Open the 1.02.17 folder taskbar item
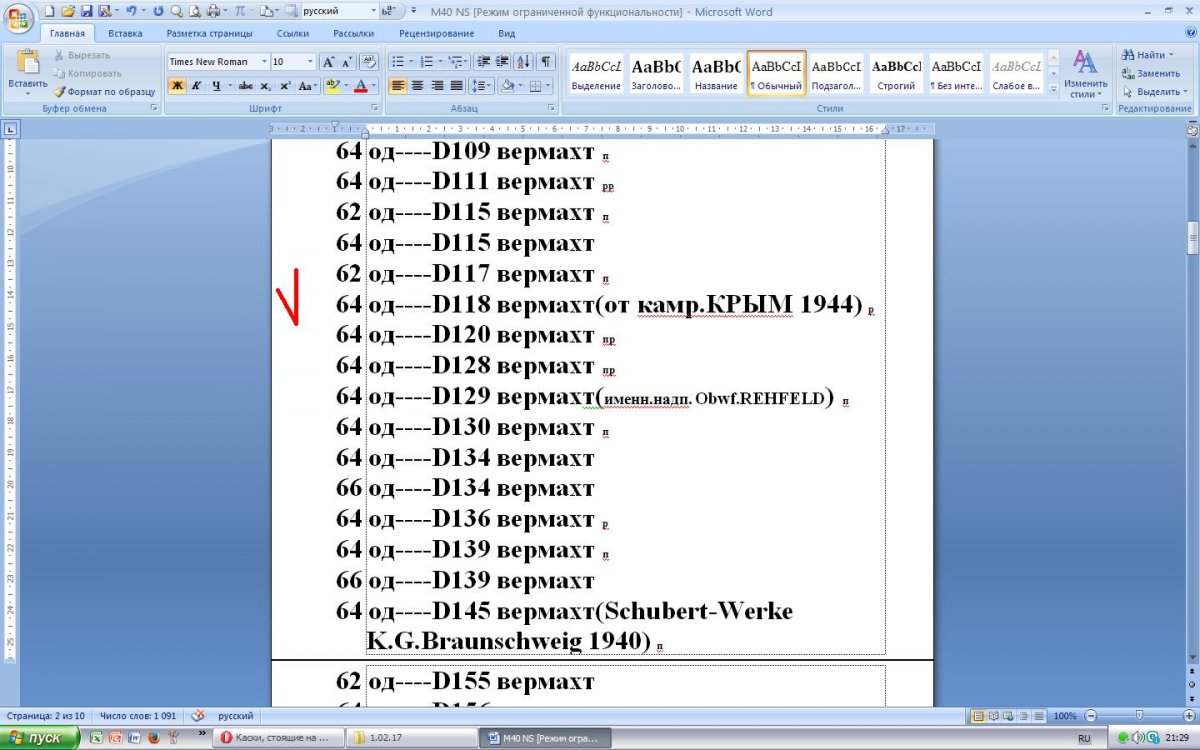1200x750 pixels. click(411, 738)
